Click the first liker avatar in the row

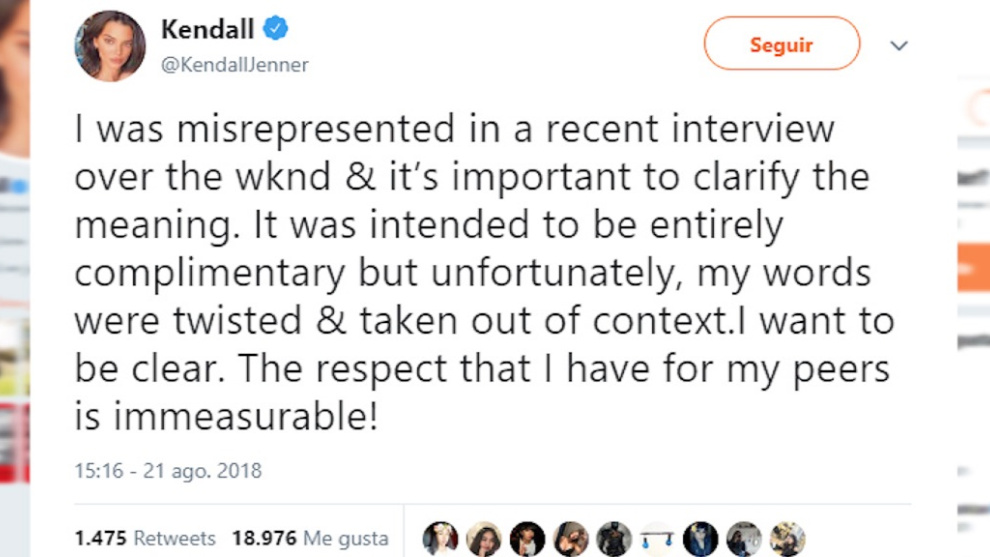pyautogui.click(x=441, y=539)
